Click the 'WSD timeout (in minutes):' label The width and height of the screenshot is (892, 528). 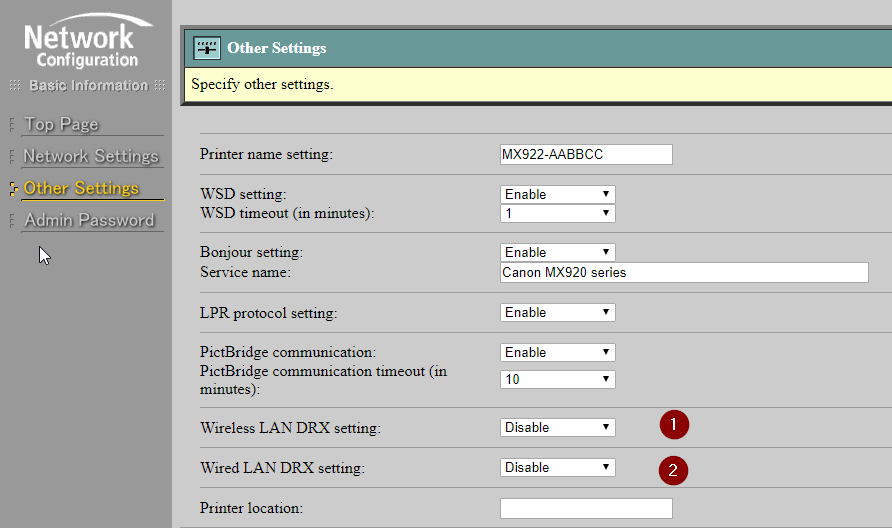coord(287,213)
